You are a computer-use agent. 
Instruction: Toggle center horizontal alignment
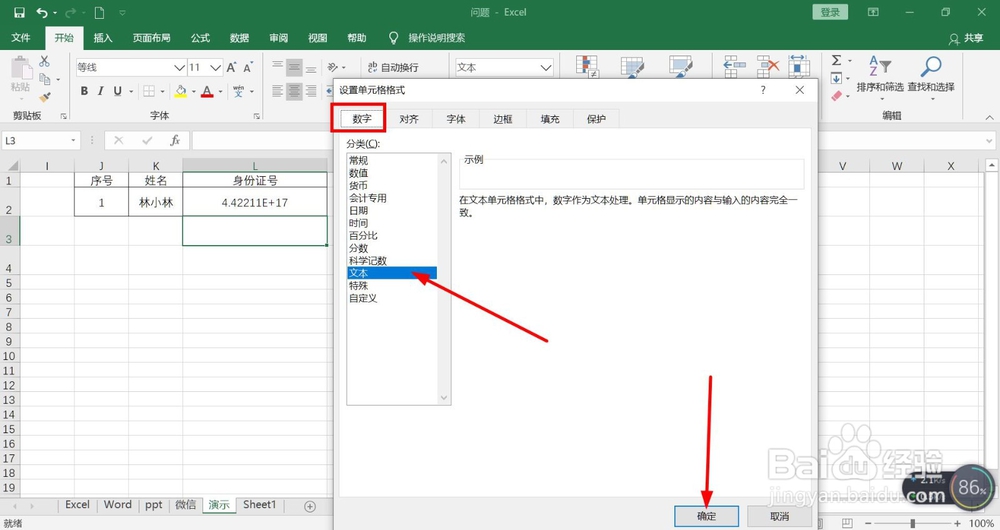[x=294, y=91]
